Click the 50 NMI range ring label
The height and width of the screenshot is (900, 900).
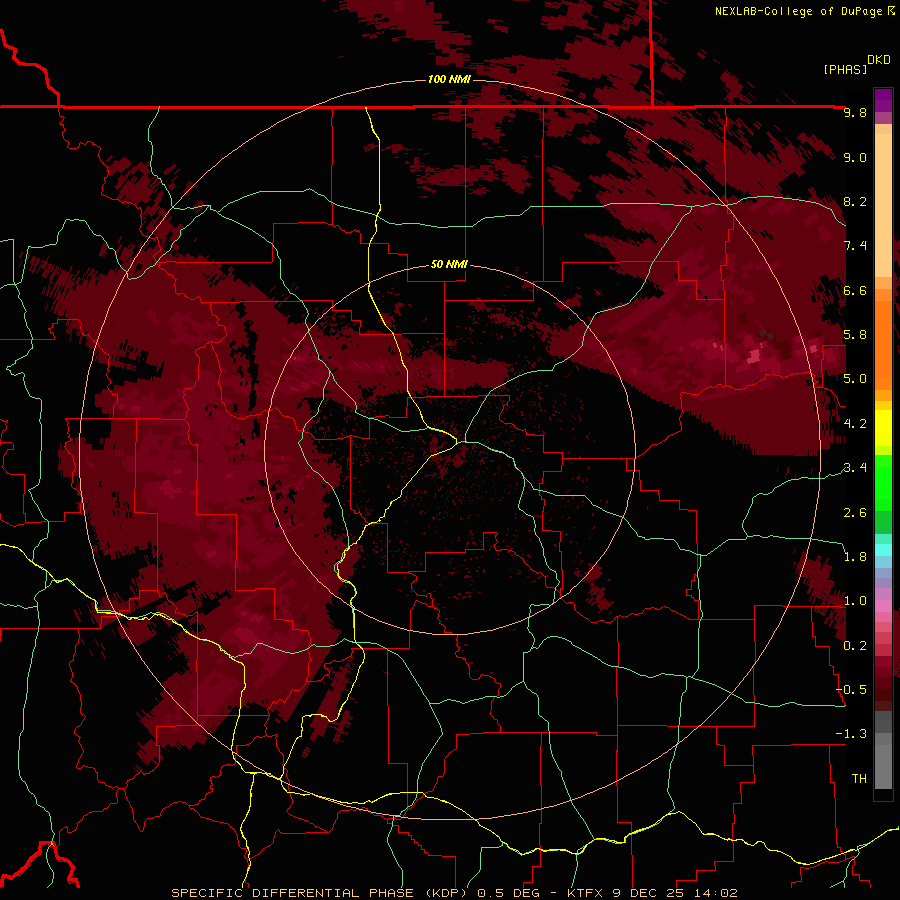(x=449, y=265)
